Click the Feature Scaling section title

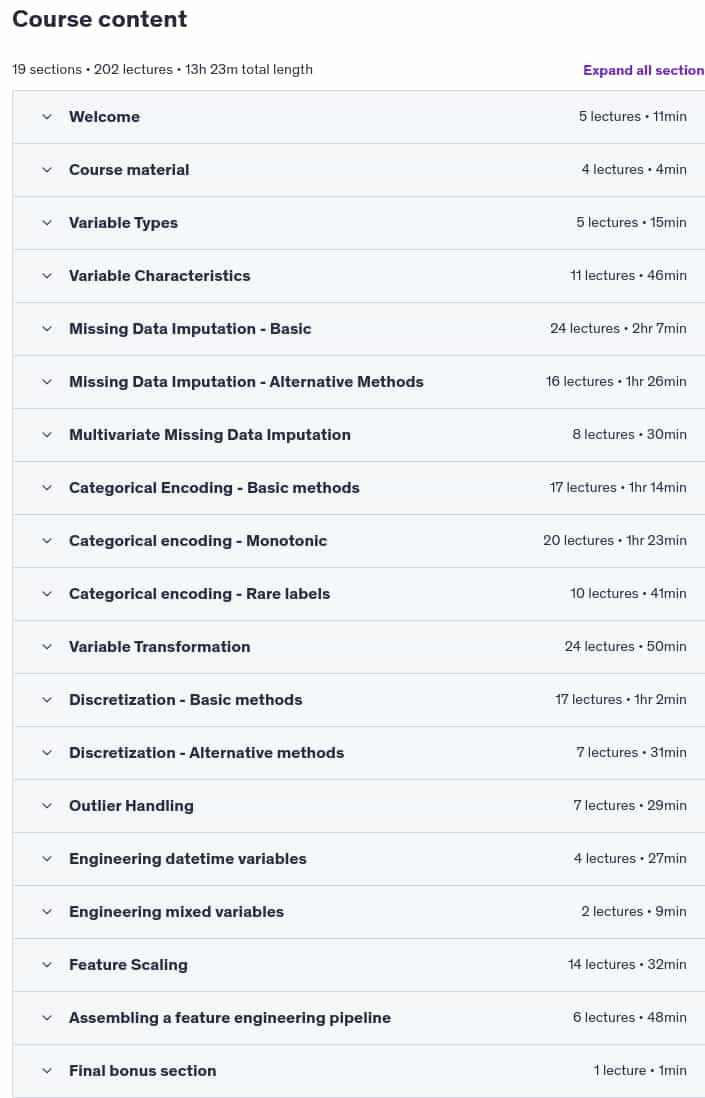128,965
